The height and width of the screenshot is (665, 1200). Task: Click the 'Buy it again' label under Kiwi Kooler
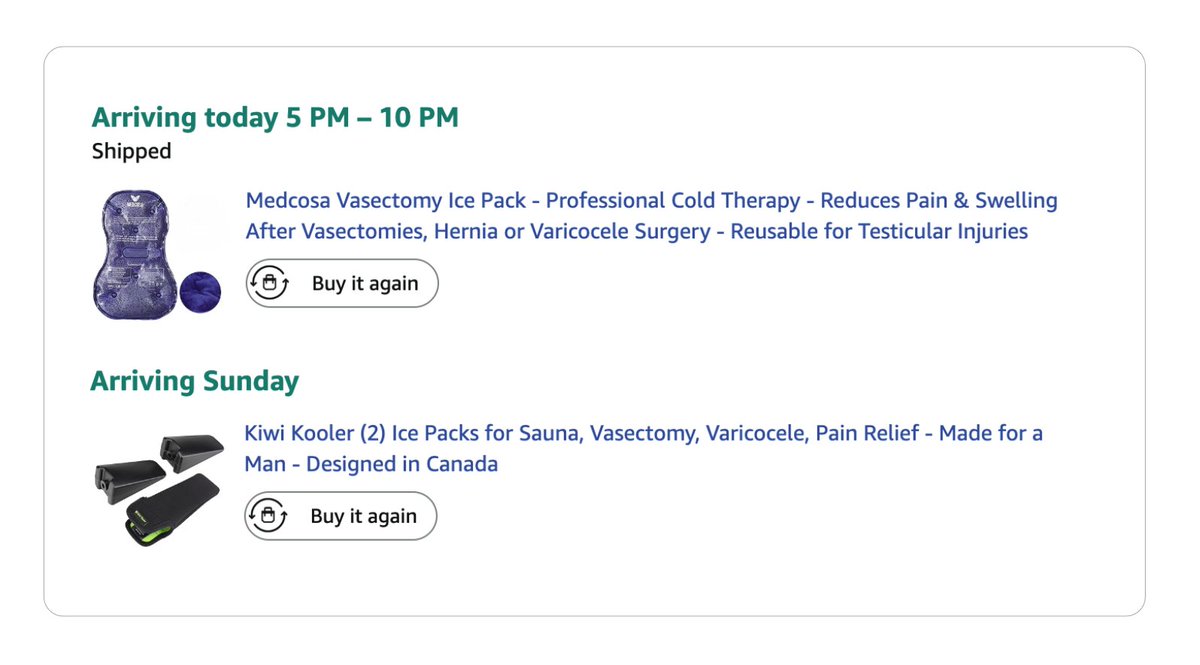[x=364, y=516]
